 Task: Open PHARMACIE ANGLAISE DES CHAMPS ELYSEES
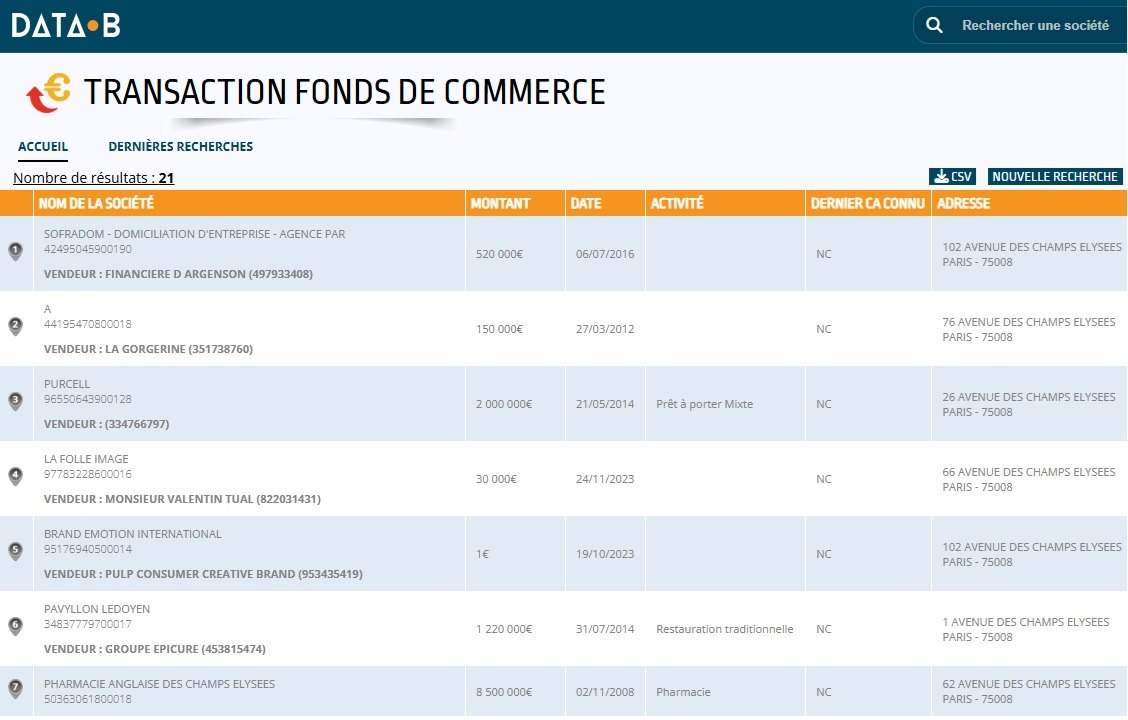(x=159, y=684)
